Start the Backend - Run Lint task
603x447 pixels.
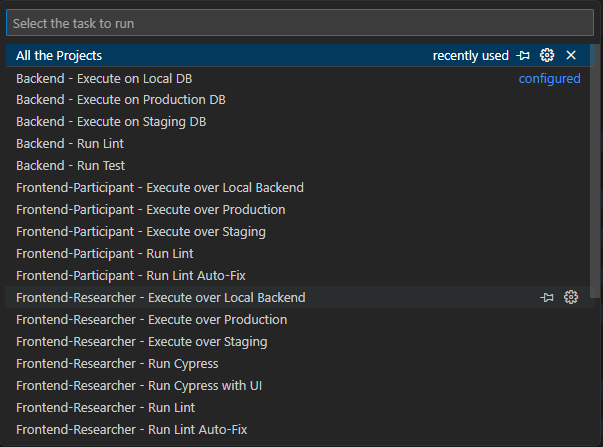point(297,143)
